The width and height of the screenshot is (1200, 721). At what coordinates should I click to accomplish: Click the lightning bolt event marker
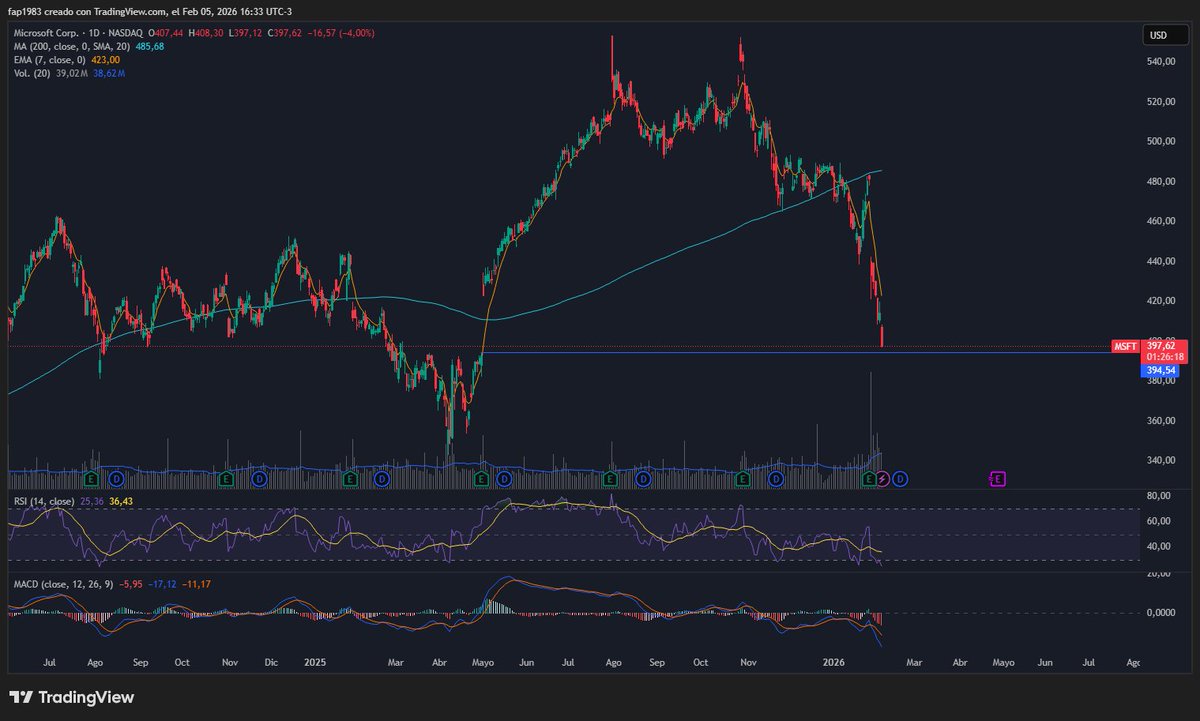[x=883, y=479]
